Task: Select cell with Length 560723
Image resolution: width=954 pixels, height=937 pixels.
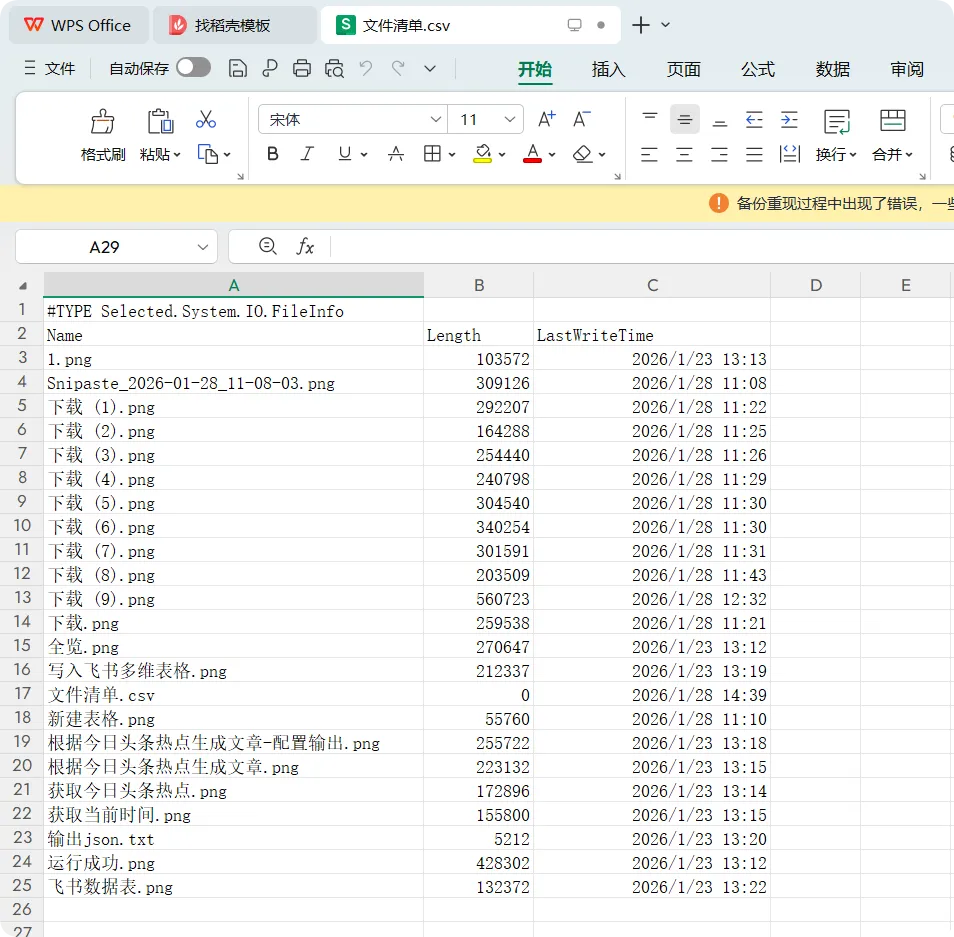Action: coord(479,599)
